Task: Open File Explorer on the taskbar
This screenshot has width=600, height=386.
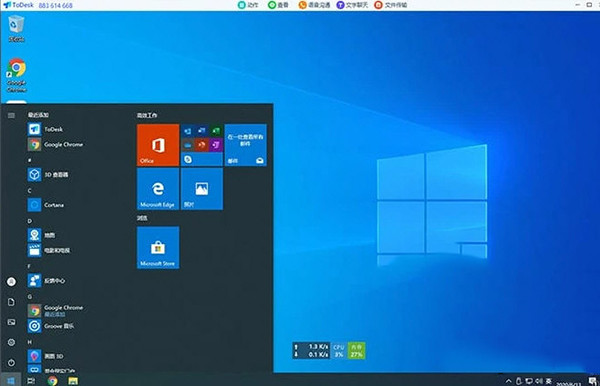Action: point(73,381)
